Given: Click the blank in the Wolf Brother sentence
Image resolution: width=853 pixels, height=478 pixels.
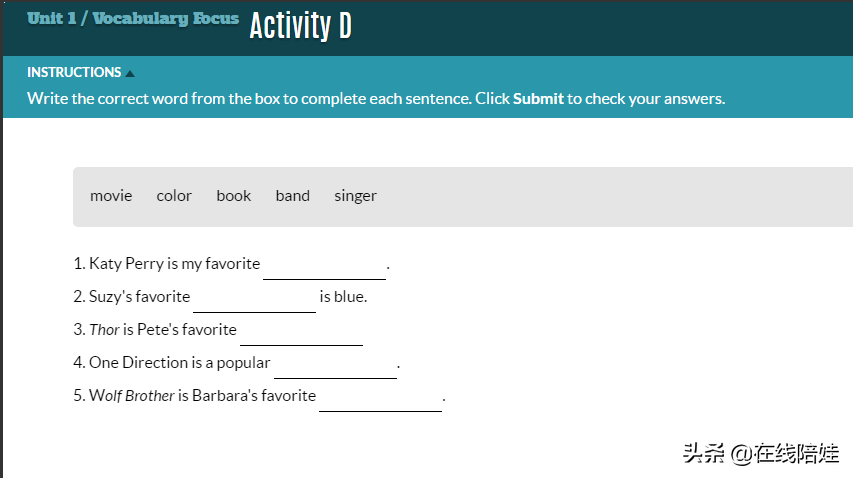Looking at the screenshot, I should pyautogui.click(x=380, y=397).
